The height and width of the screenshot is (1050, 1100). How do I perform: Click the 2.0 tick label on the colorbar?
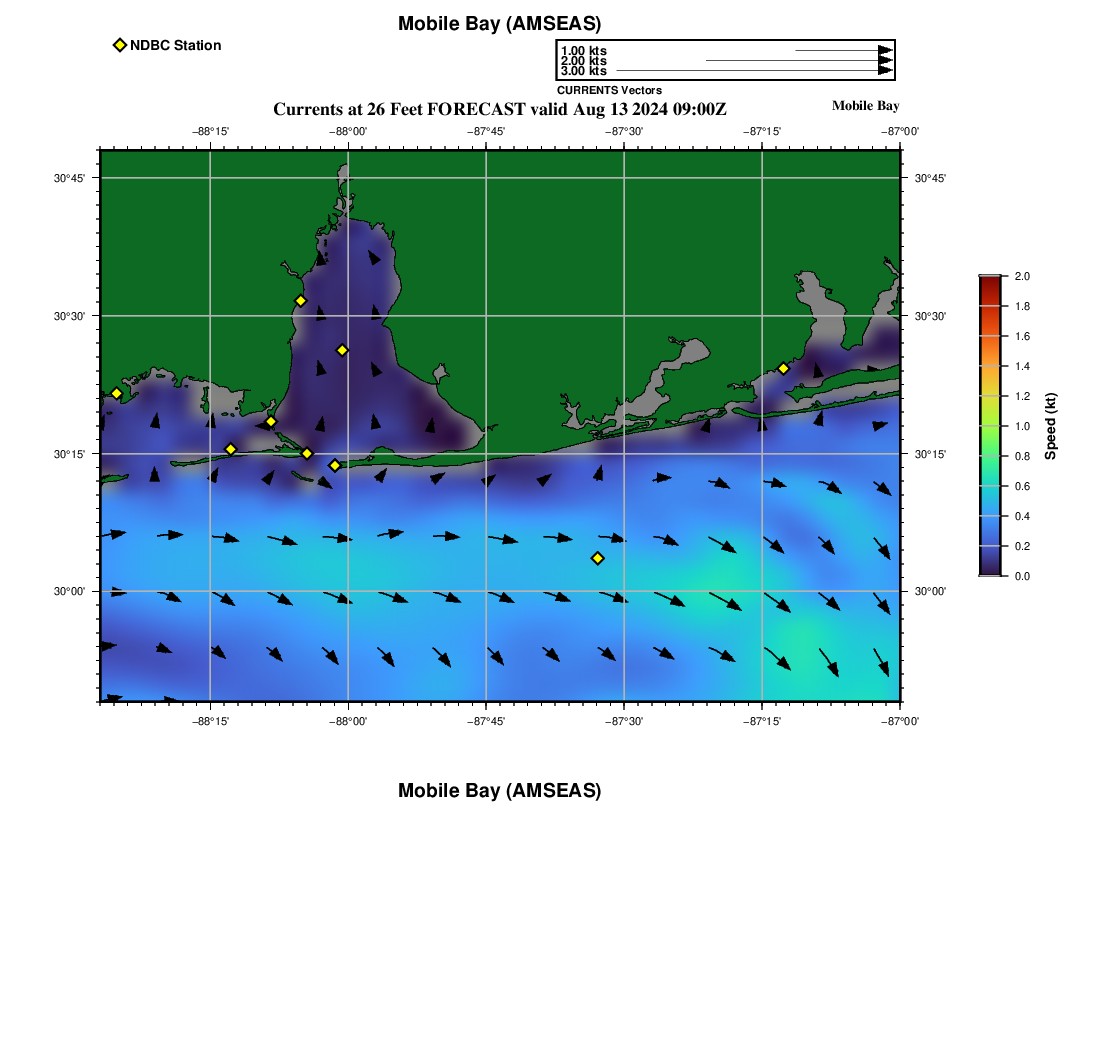point(1022,276)
